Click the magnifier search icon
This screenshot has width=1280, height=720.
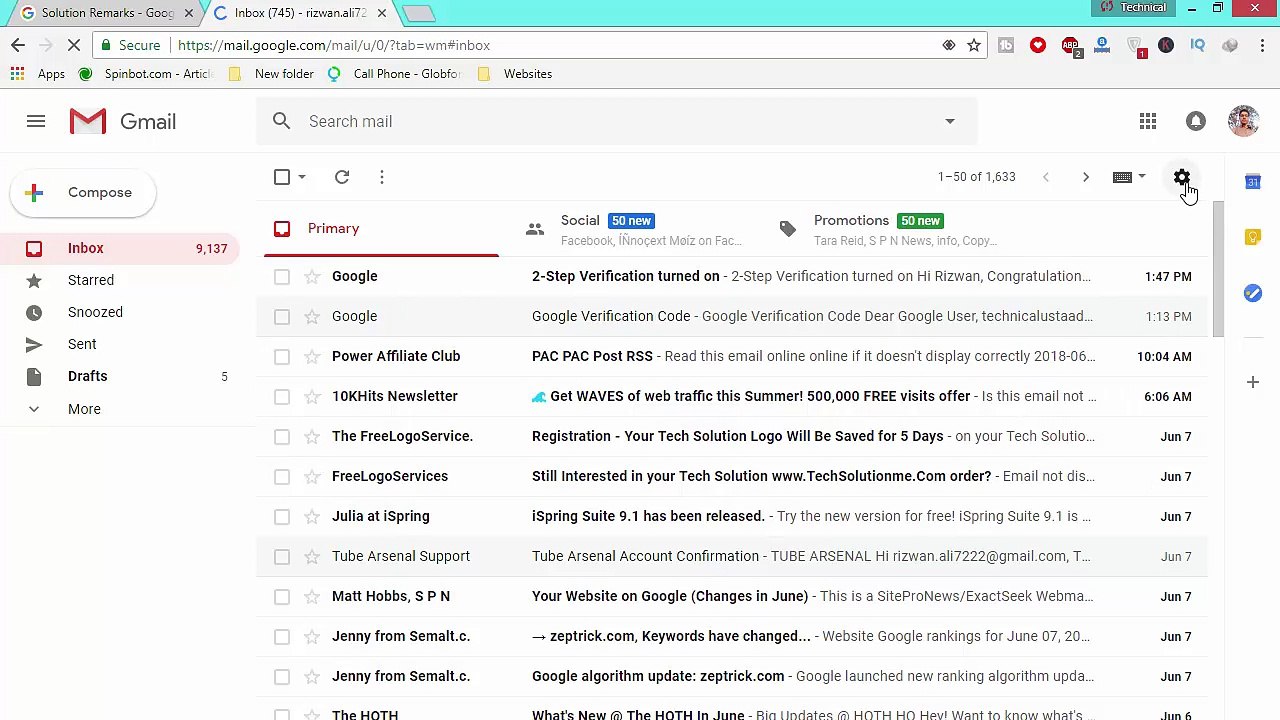pos(281,121)
